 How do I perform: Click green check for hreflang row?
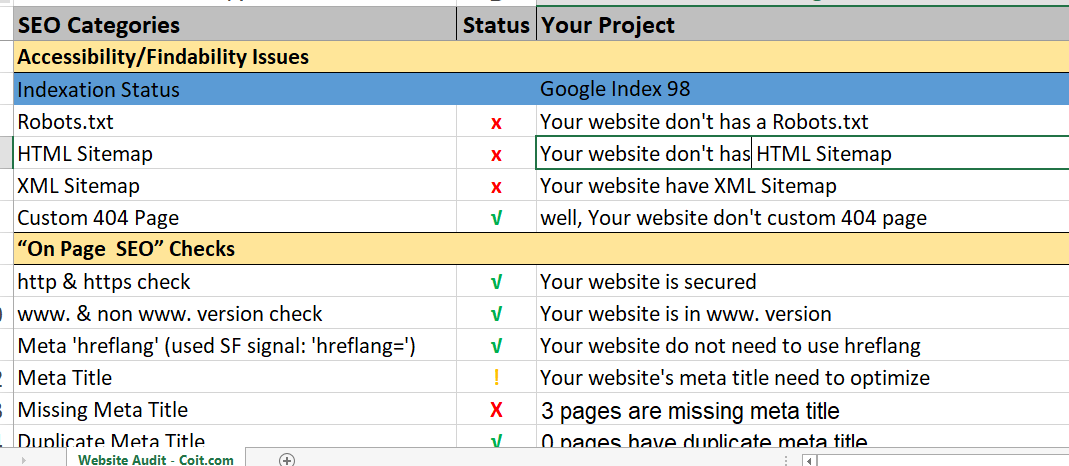[496, 346]
